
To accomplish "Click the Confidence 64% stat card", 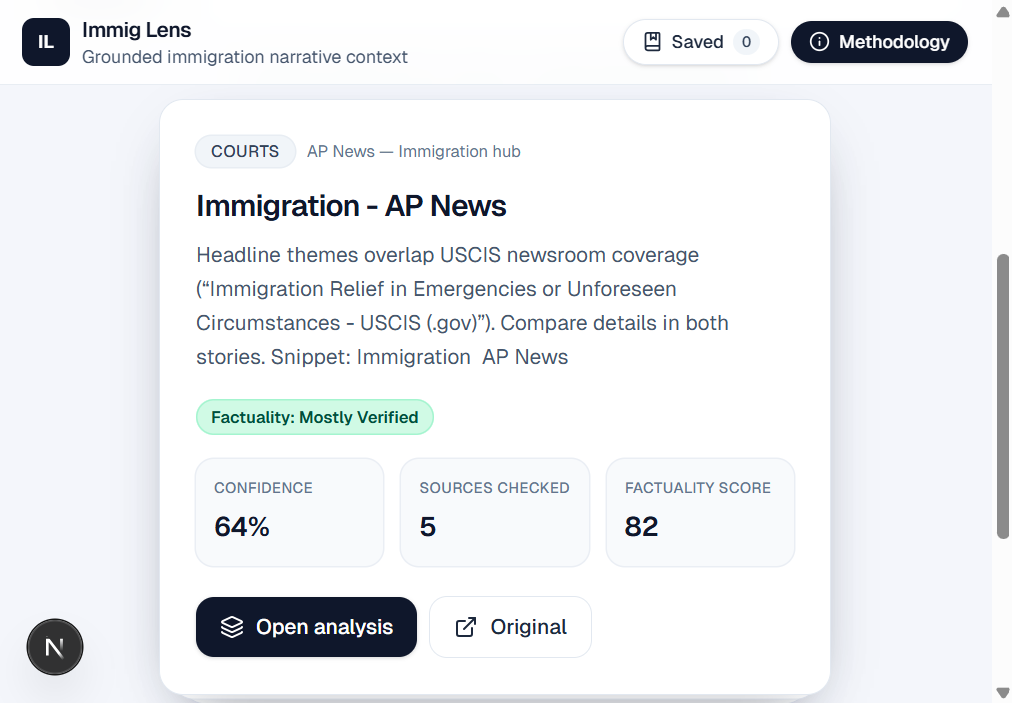I will 289,512.
